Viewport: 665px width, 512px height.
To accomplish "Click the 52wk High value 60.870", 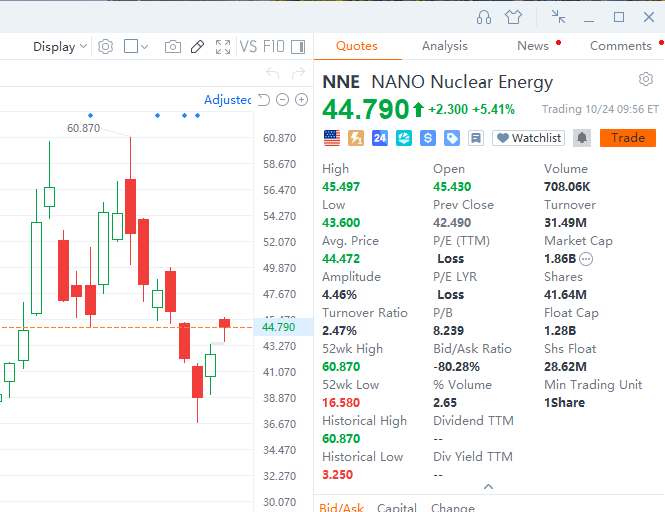I will pyautogui.click(x=341, y=367).
